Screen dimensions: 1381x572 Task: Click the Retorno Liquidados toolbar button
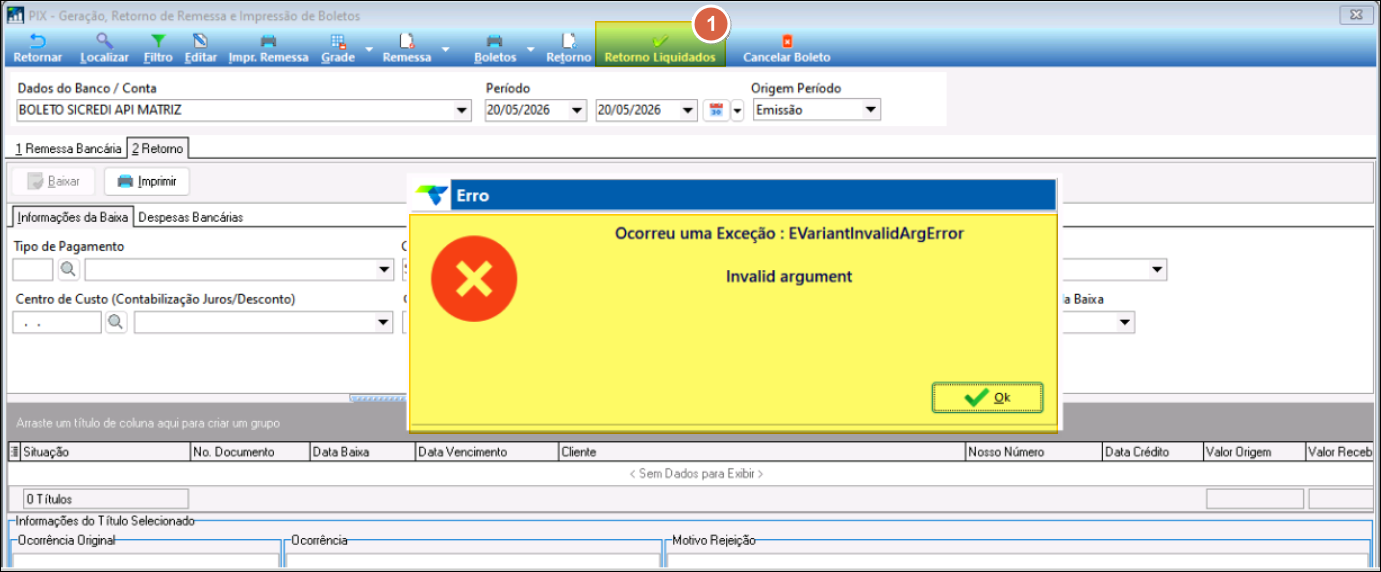point(660,46)
